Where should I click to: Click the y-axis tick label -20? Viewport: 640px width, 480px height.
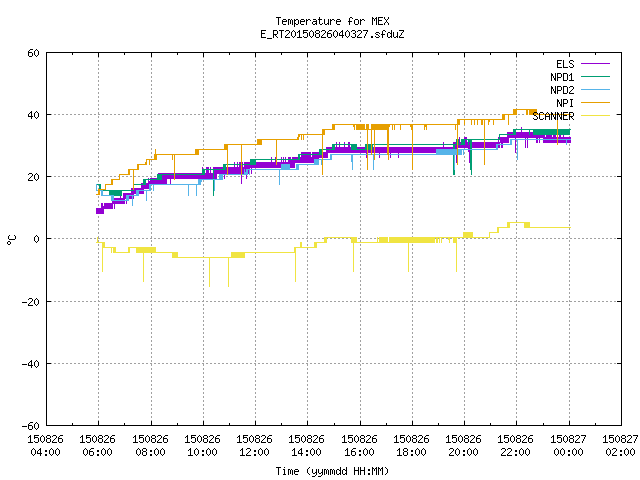coord(31,302)
